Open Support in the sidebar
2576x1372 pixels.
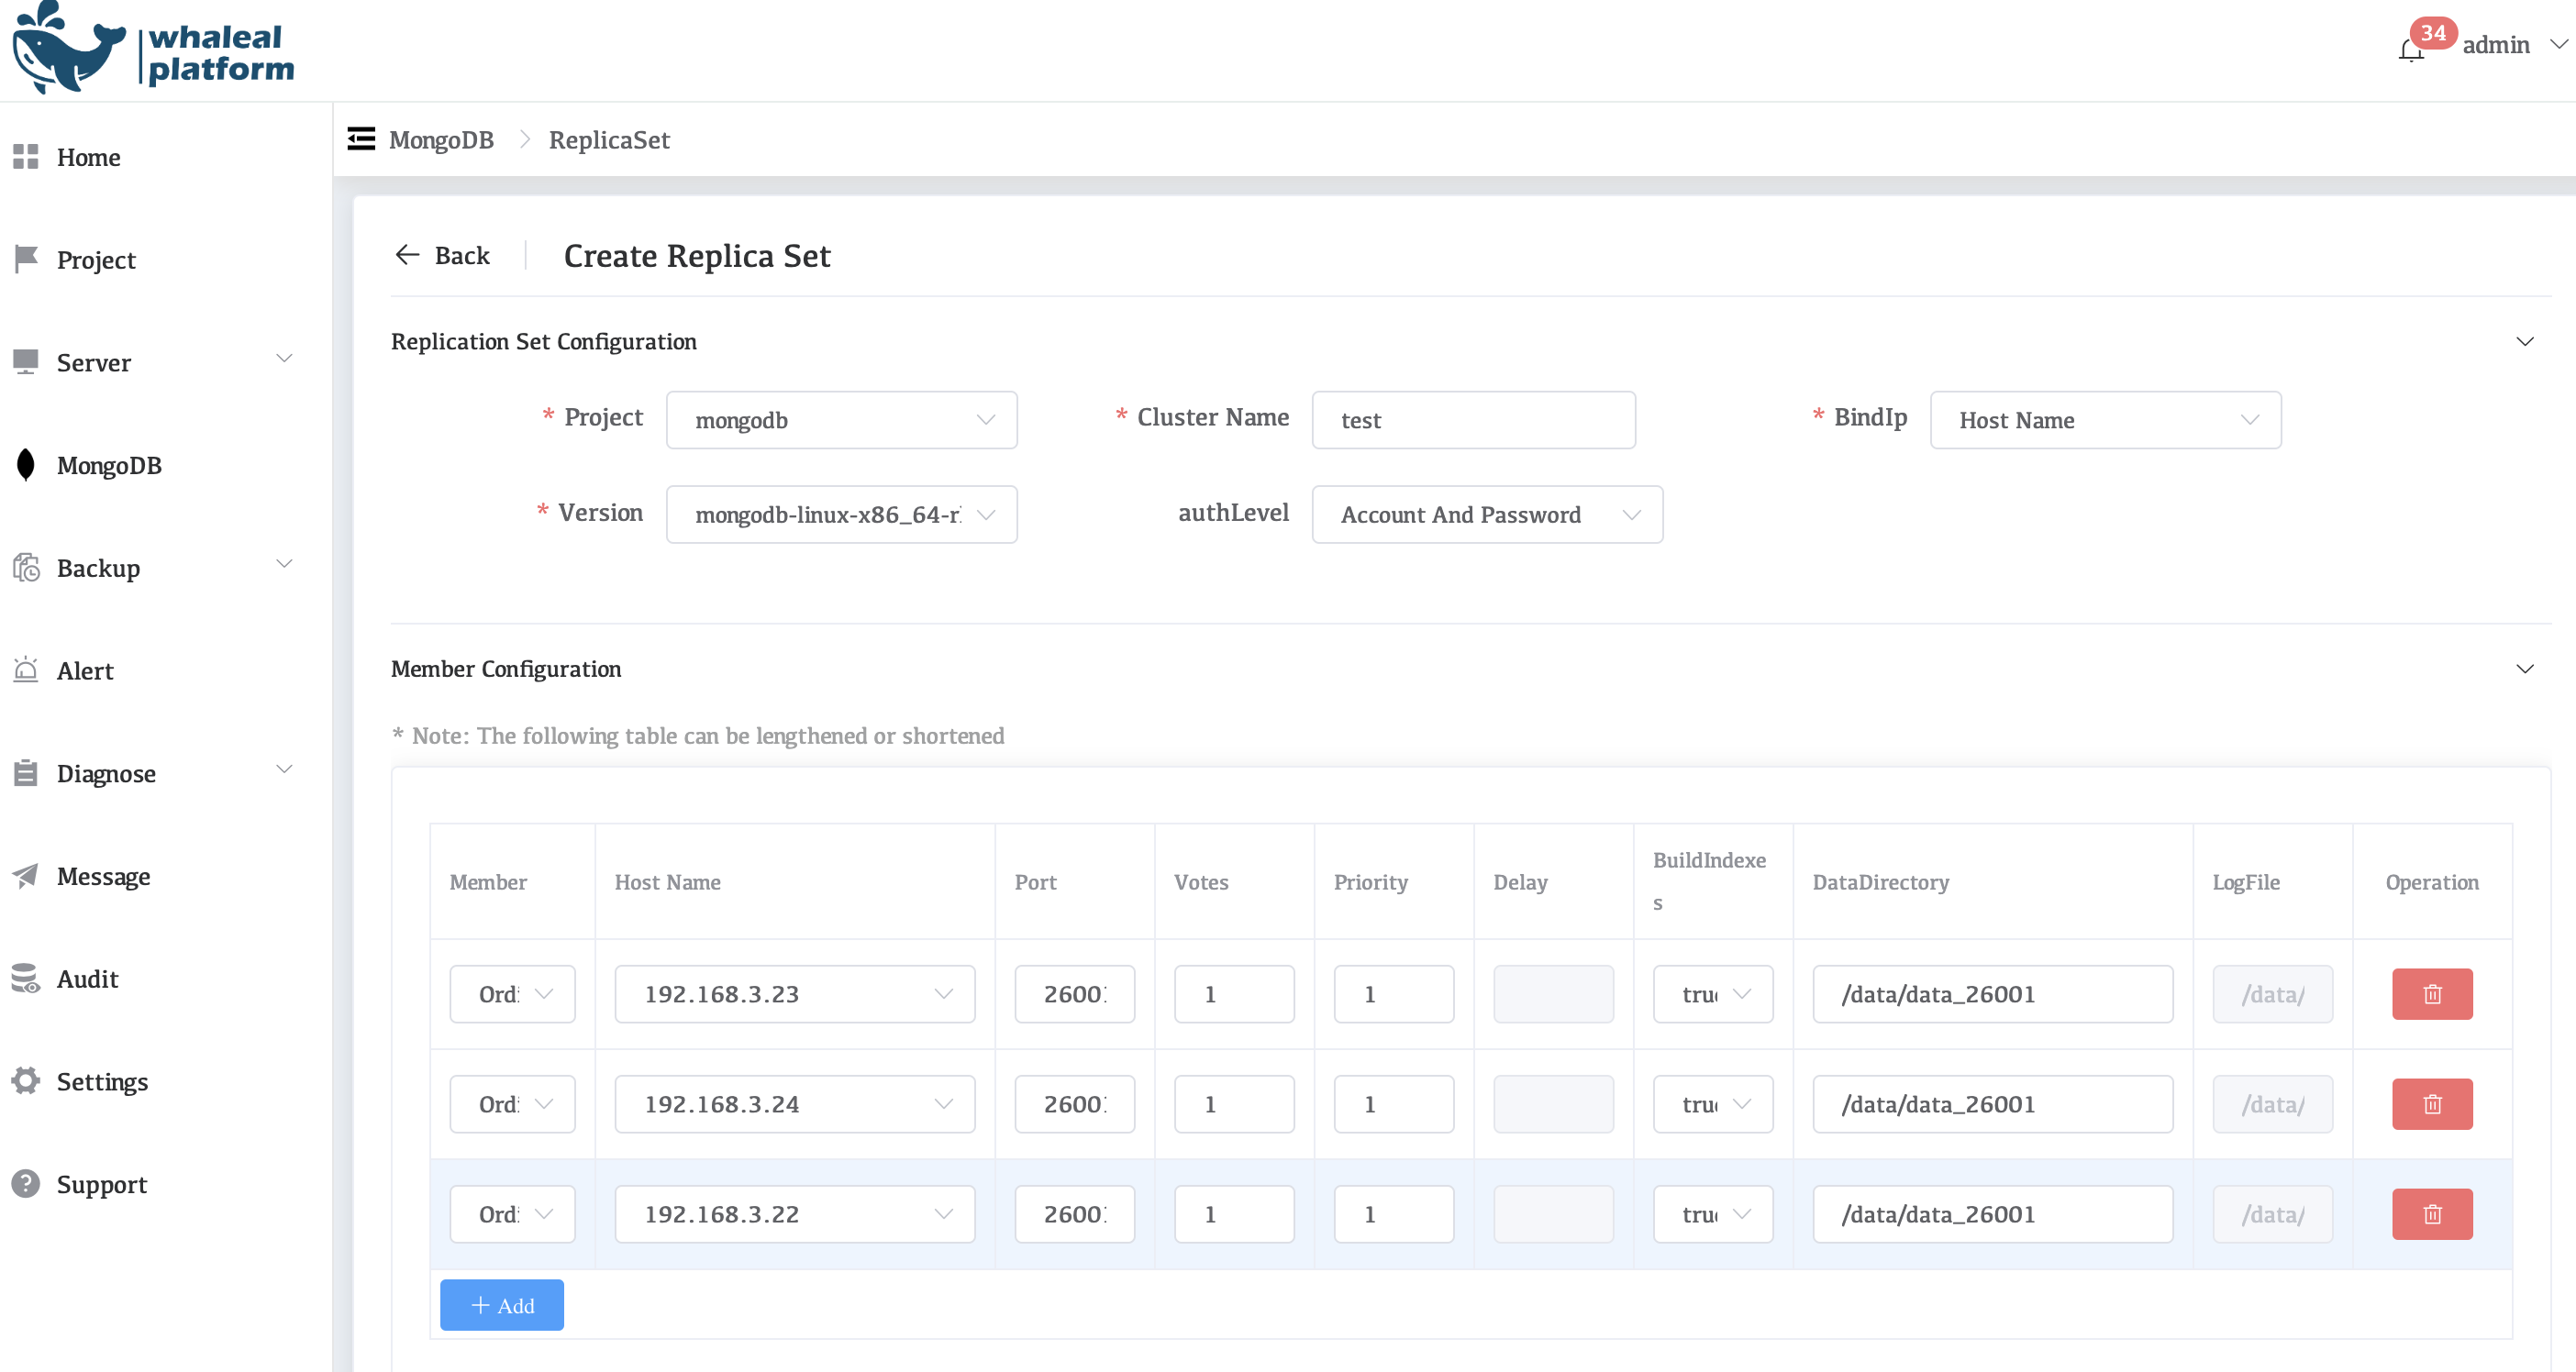point(102,1184)
